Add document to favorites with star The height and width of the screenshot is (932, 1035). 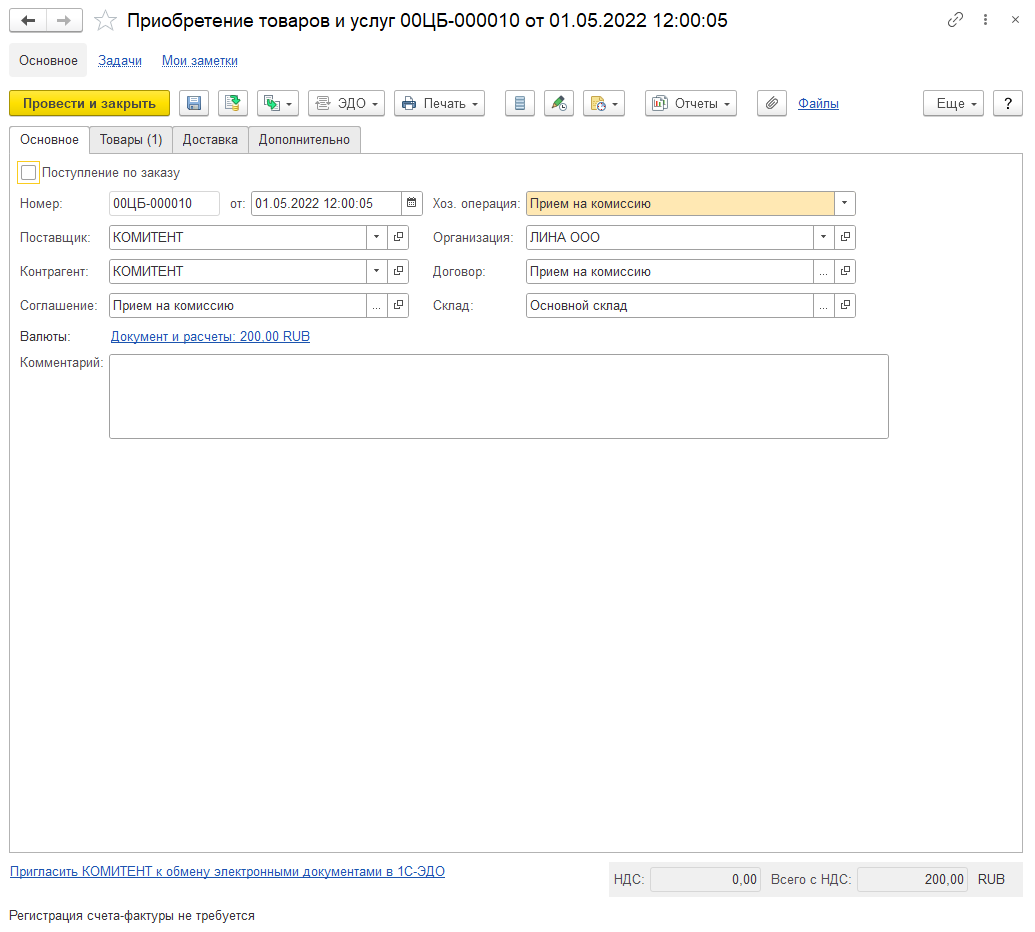pyautogui.click(x=106, y=21)
